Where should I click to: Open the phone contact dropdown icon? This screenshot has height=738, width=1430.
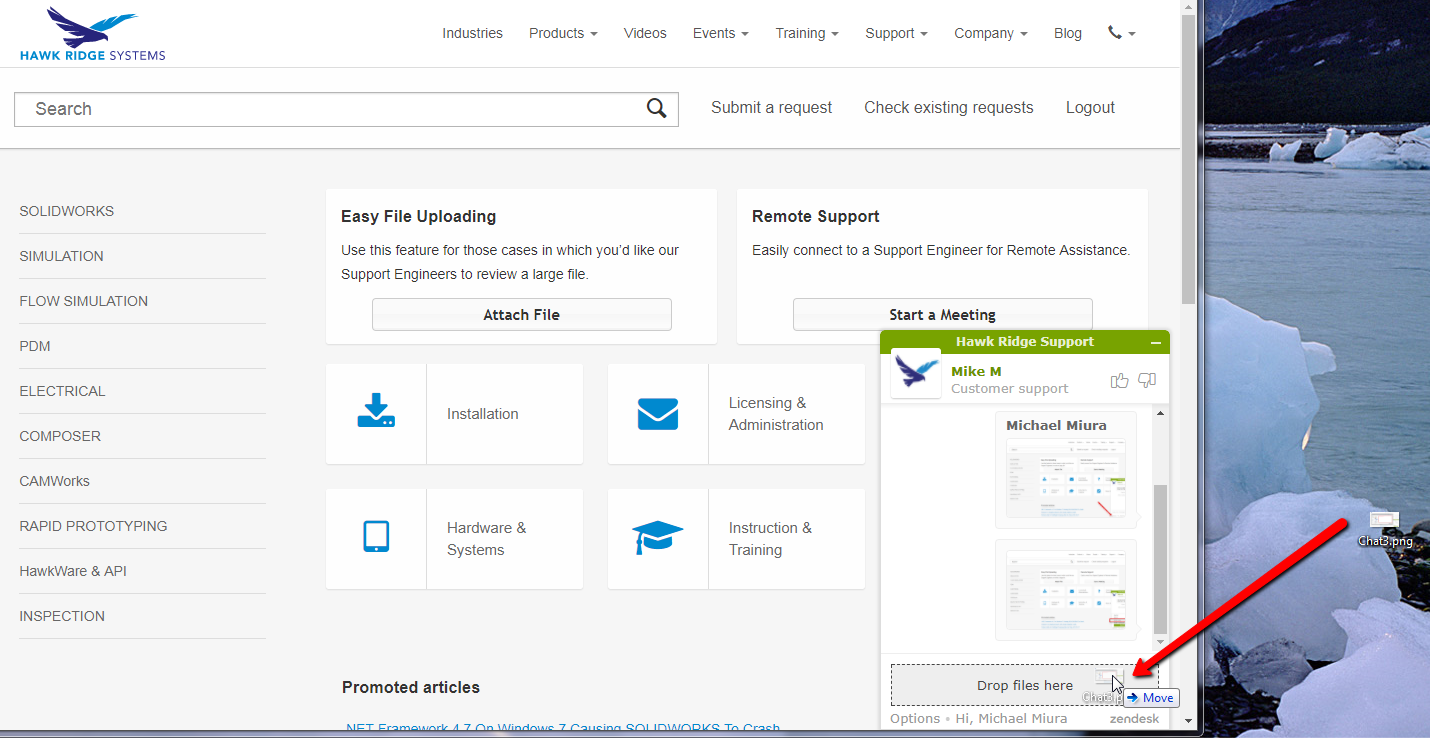click(x=1121, y=33)
